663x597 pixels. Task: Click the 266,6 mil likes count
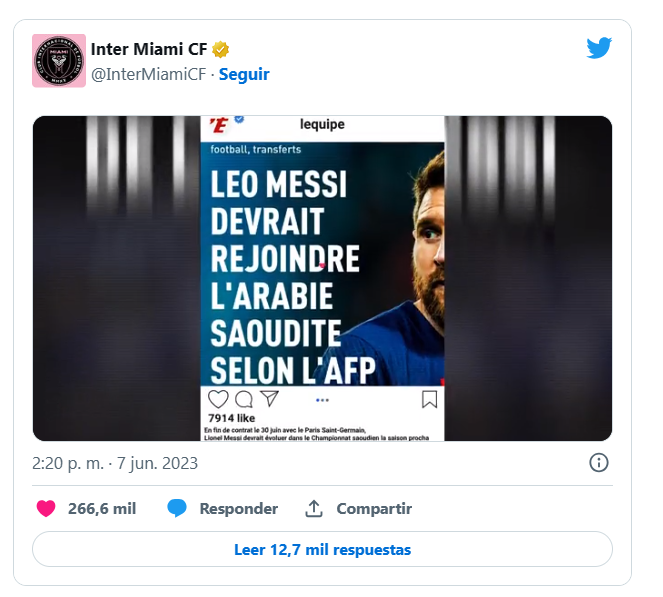101,508
